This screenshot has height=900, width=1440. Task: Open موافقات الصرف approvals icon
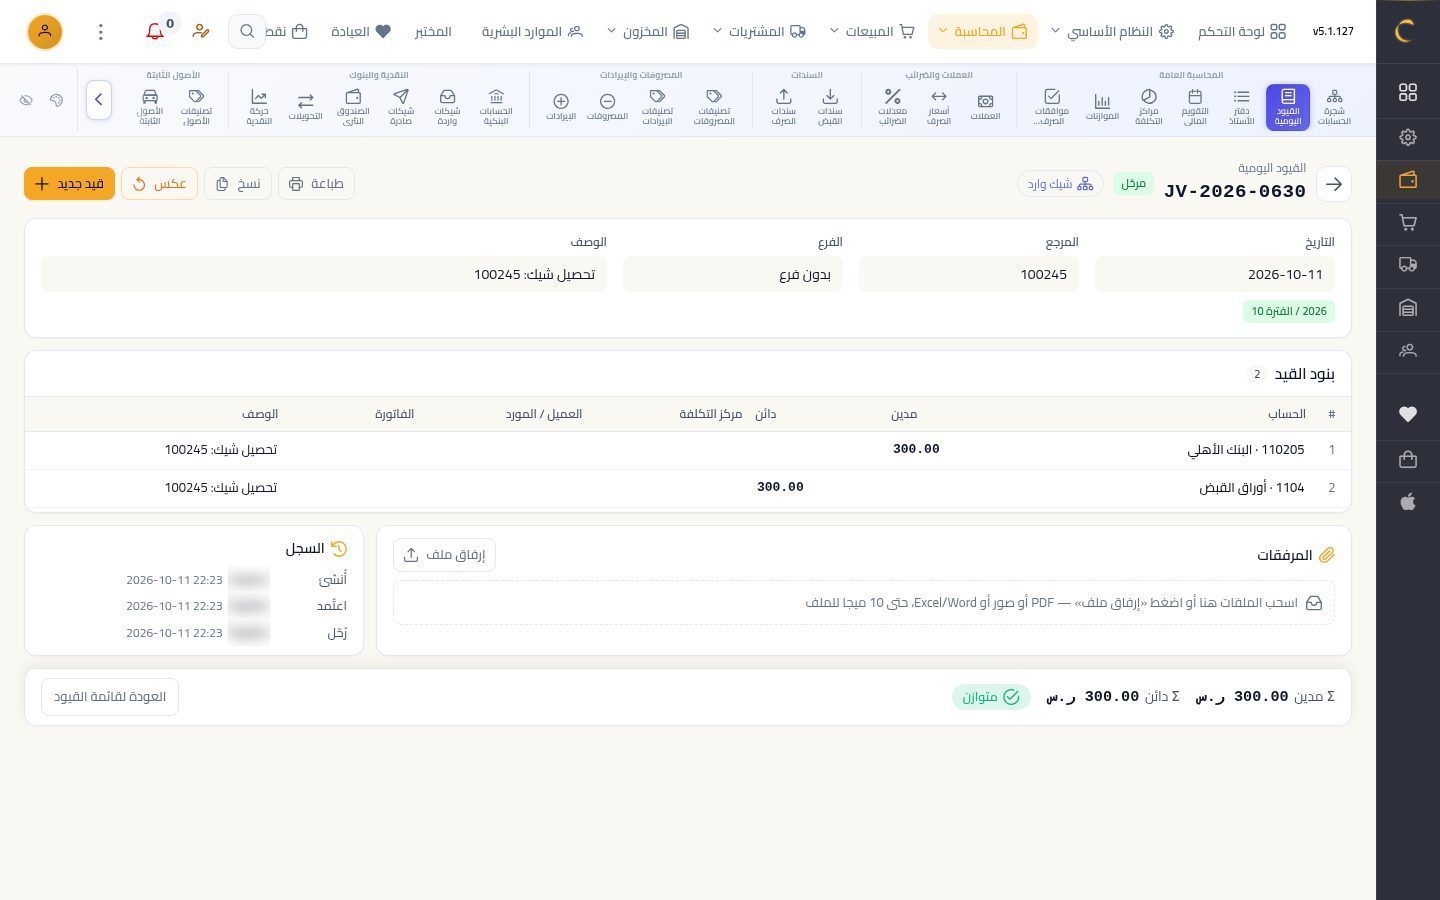click(x=1051, y=107)
